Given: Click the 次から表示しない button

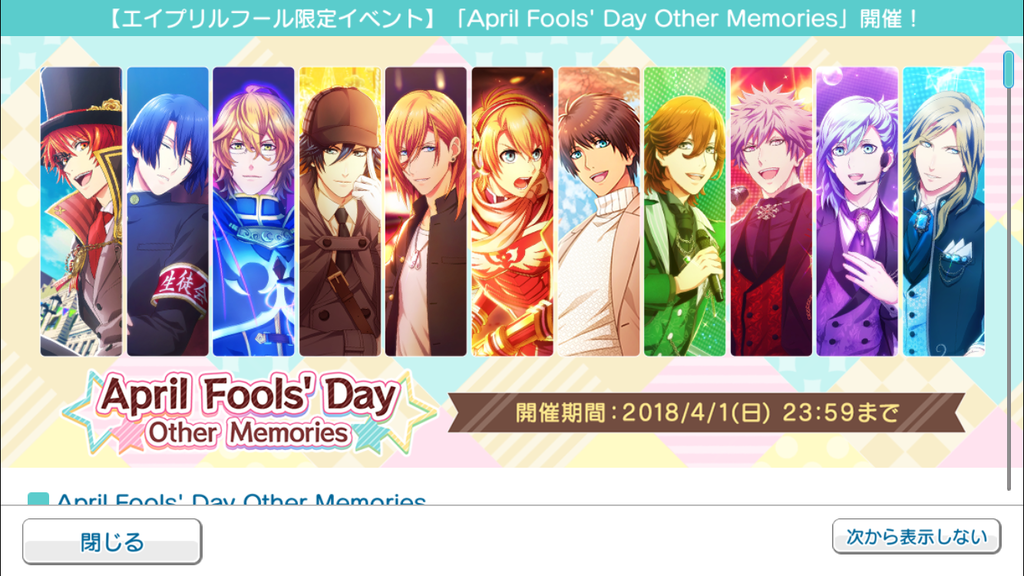Looking at the screenshot, I should click(x=916, y=537).
